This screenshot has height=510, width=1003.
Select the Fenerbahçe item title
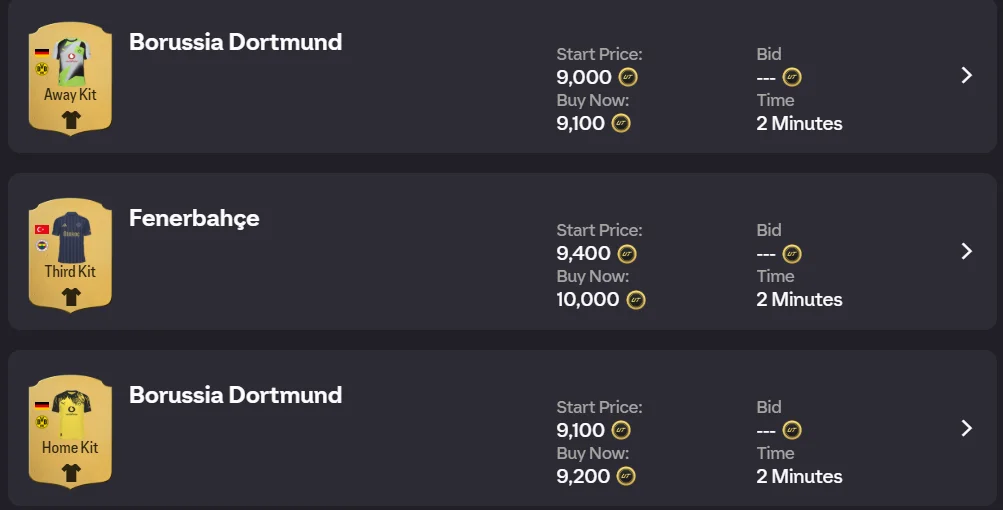pyautogui.click(x=194, y=218)
